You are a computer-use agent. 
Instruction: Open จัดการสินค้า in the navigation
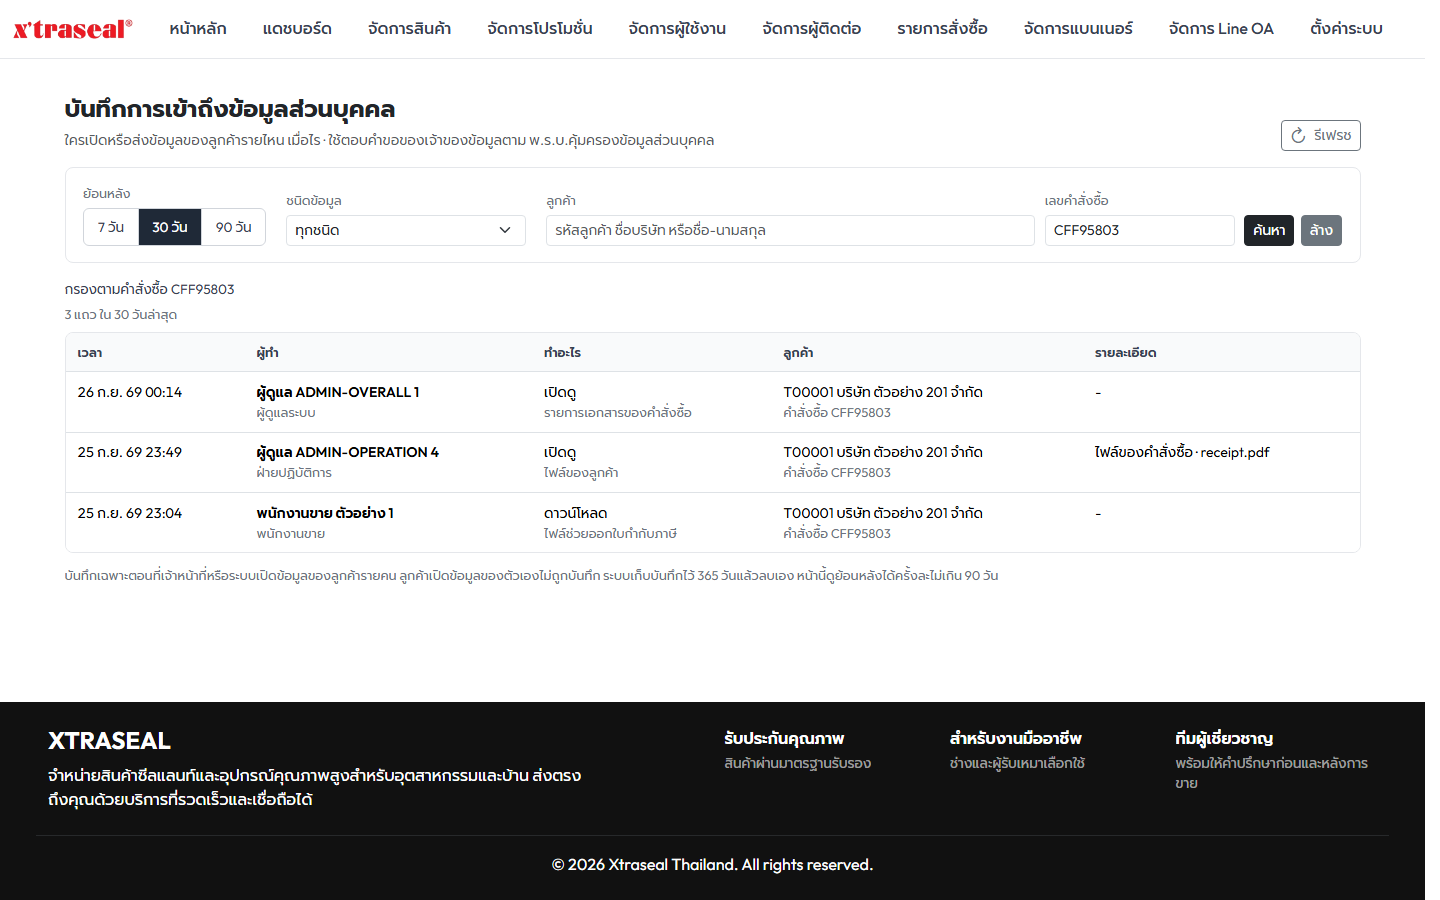point(410,29)
